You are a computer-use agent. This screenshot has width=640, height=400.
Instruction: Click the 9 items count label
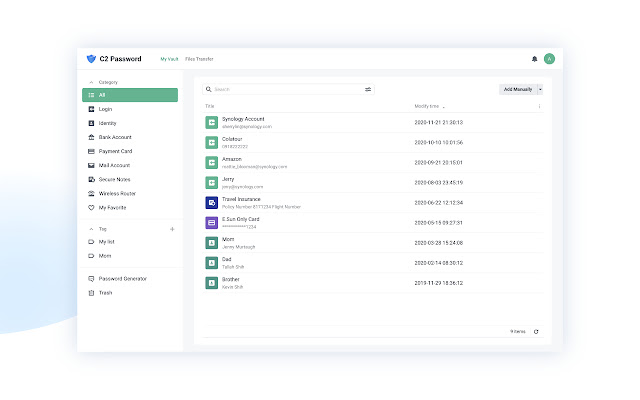(518, 331)
